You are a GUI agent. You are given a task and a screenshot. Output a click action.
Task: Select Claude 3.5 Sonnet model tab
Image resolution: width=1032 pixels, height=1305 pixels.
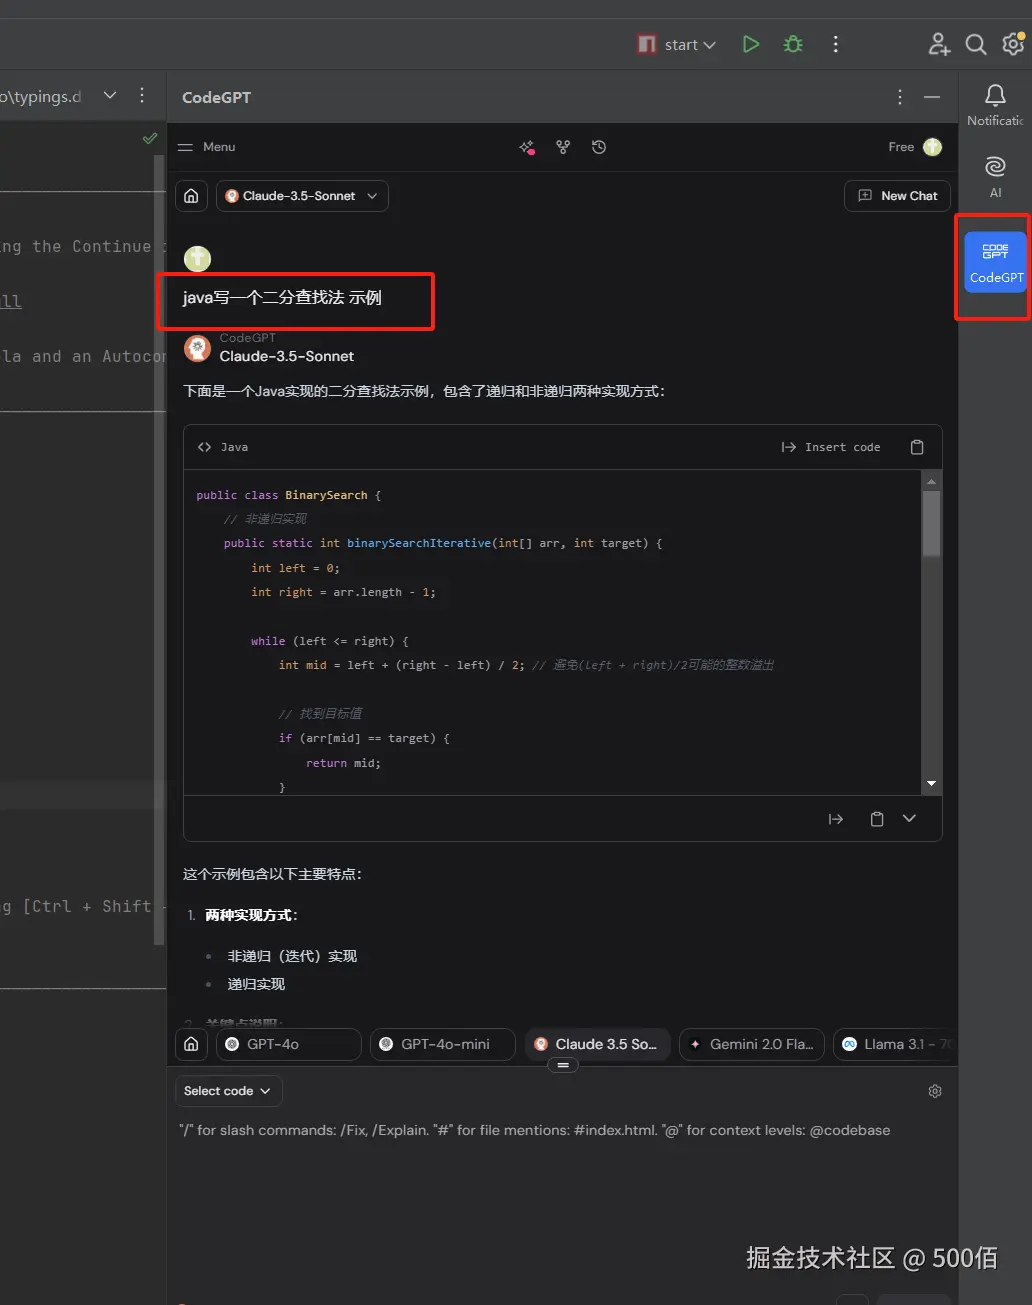(x=597, y=1044)
